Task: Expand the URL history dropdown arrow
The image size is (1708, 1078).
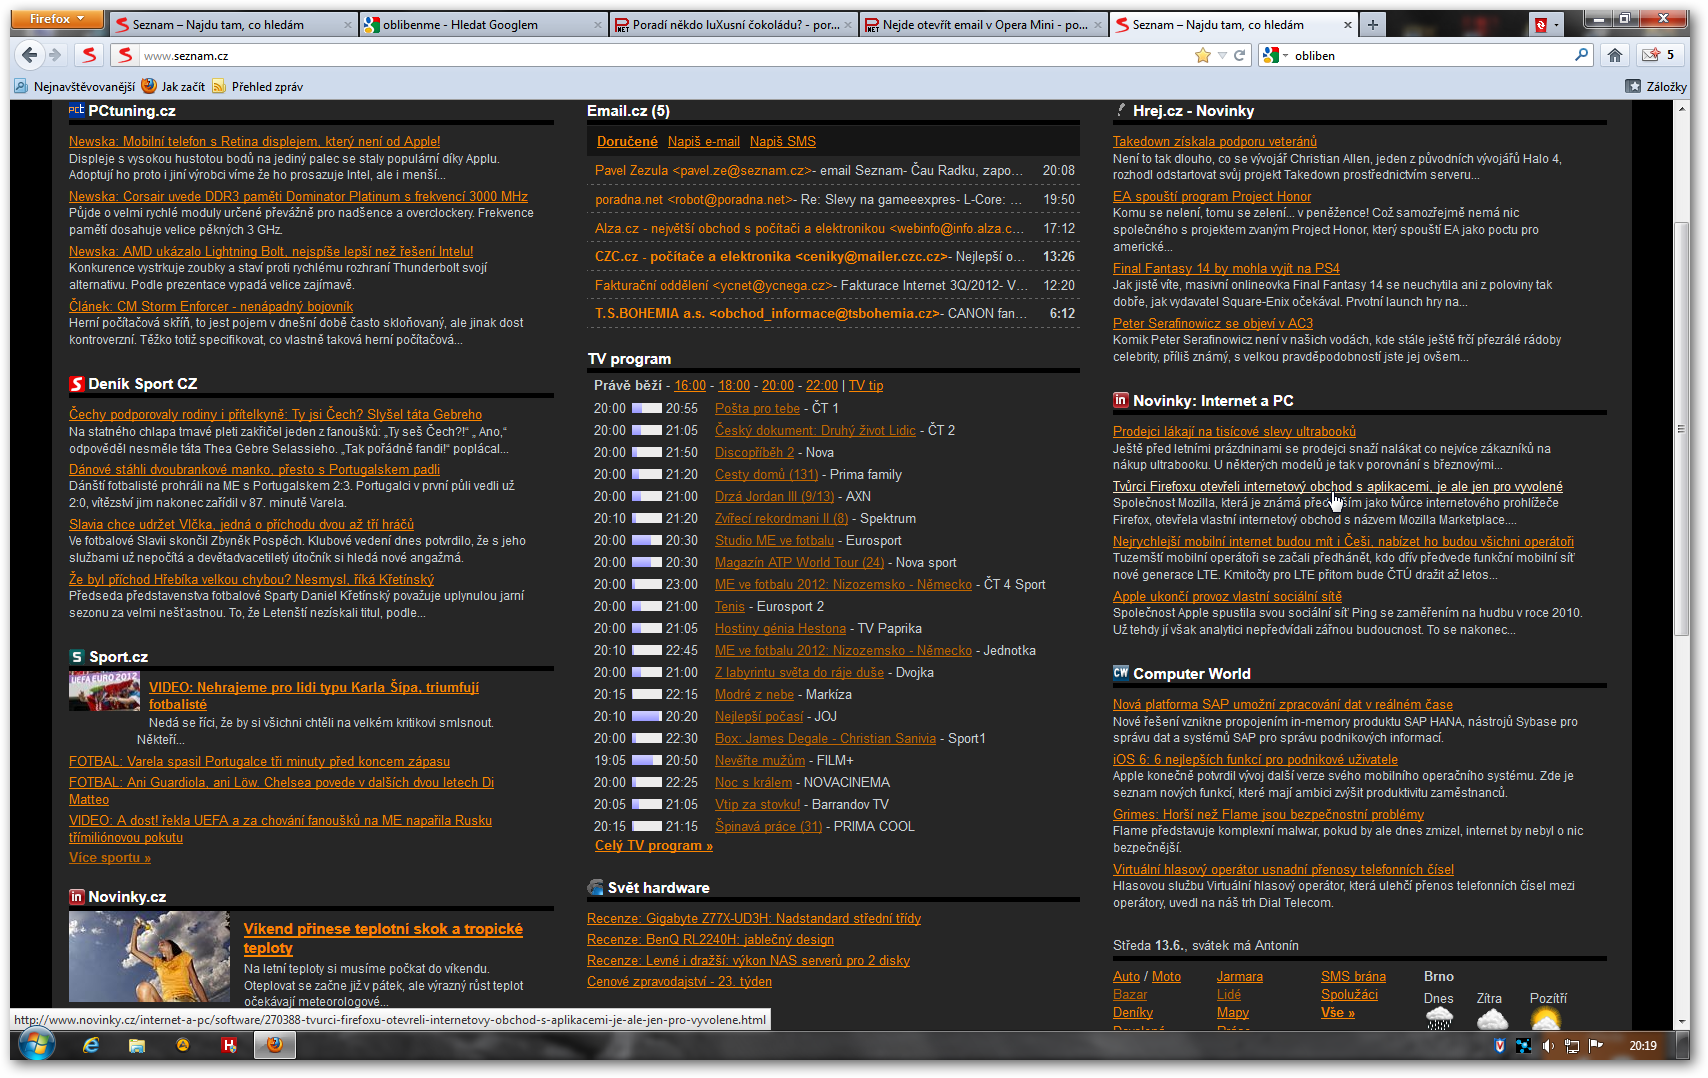Action: (x=1222, y=55)
